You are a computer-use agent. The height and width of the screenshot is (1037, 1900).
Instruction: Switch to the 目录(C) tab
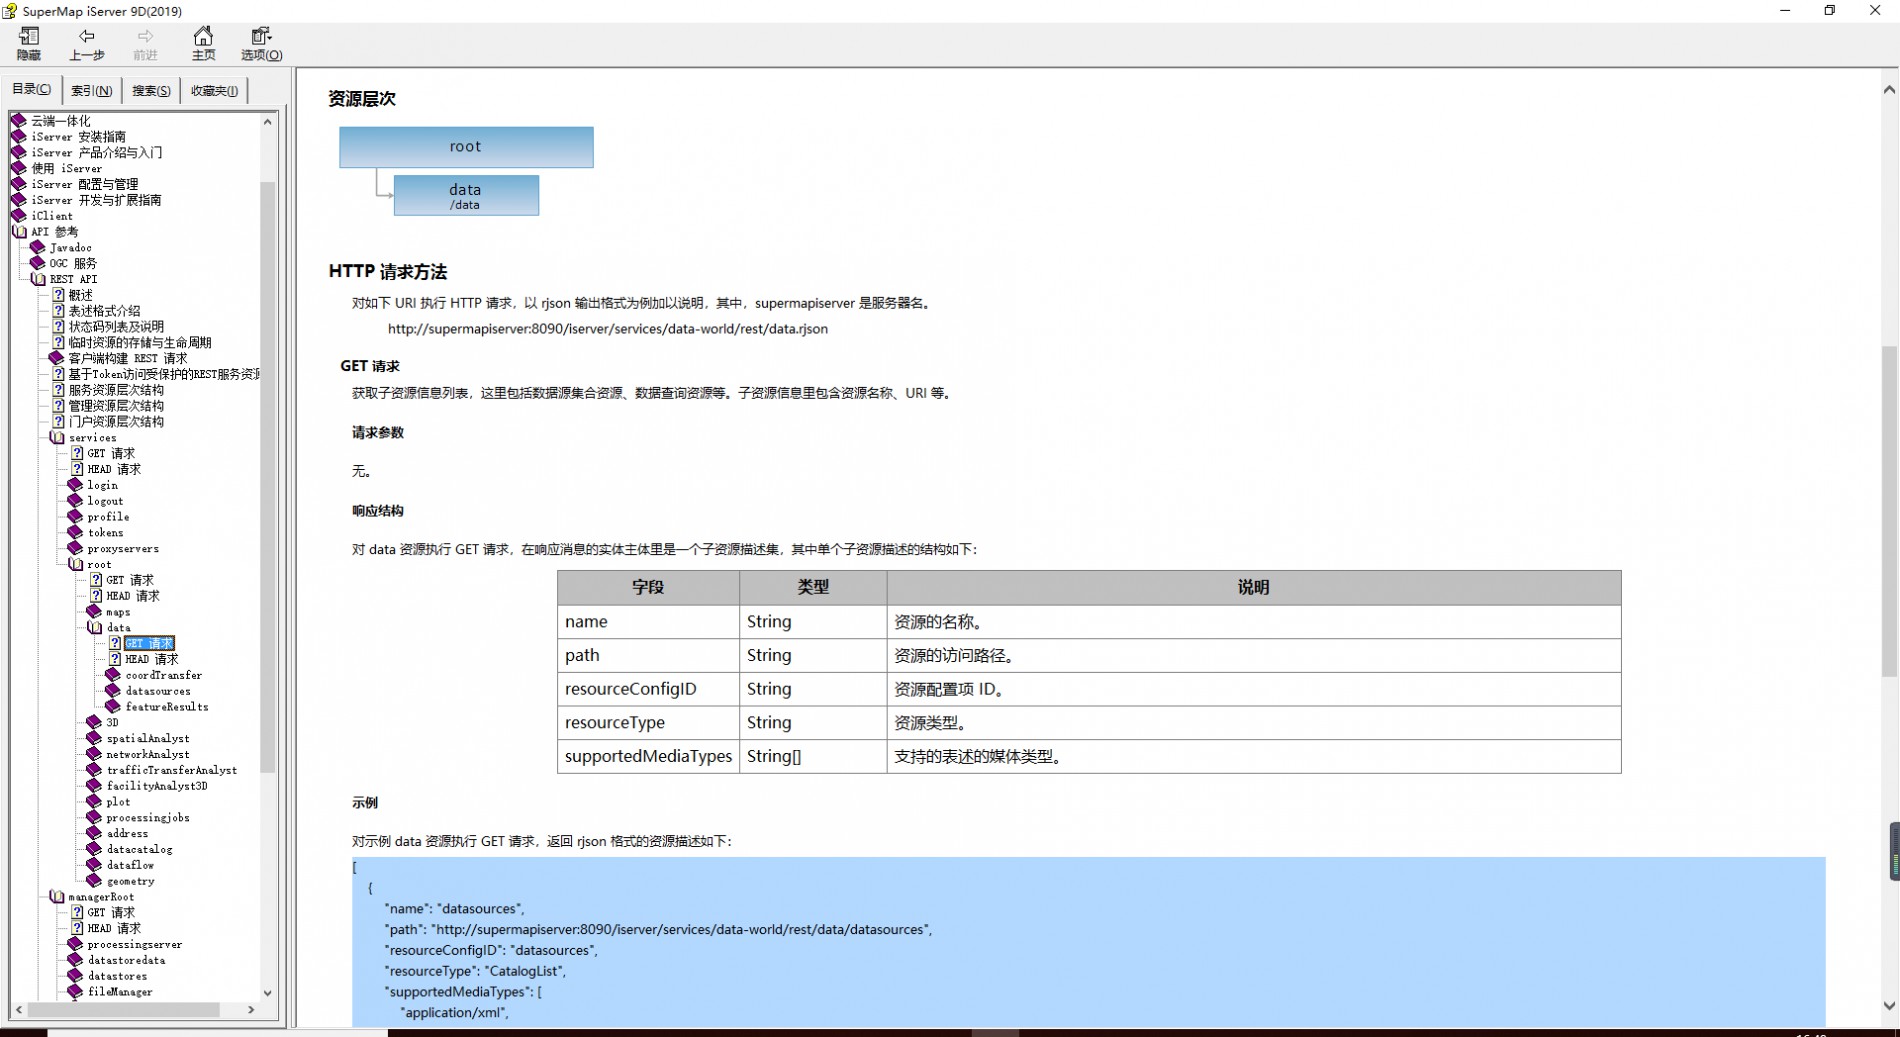tap(31, 89)
